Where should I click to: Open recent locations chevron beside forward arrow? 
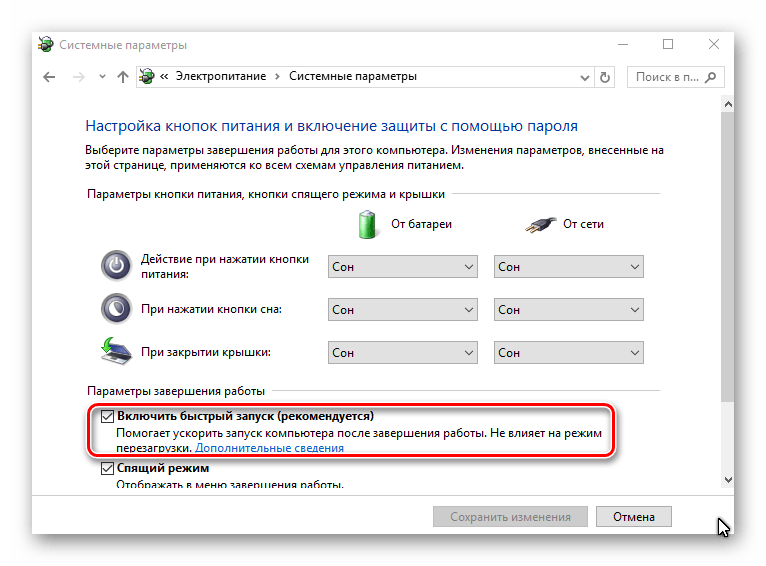102,77
